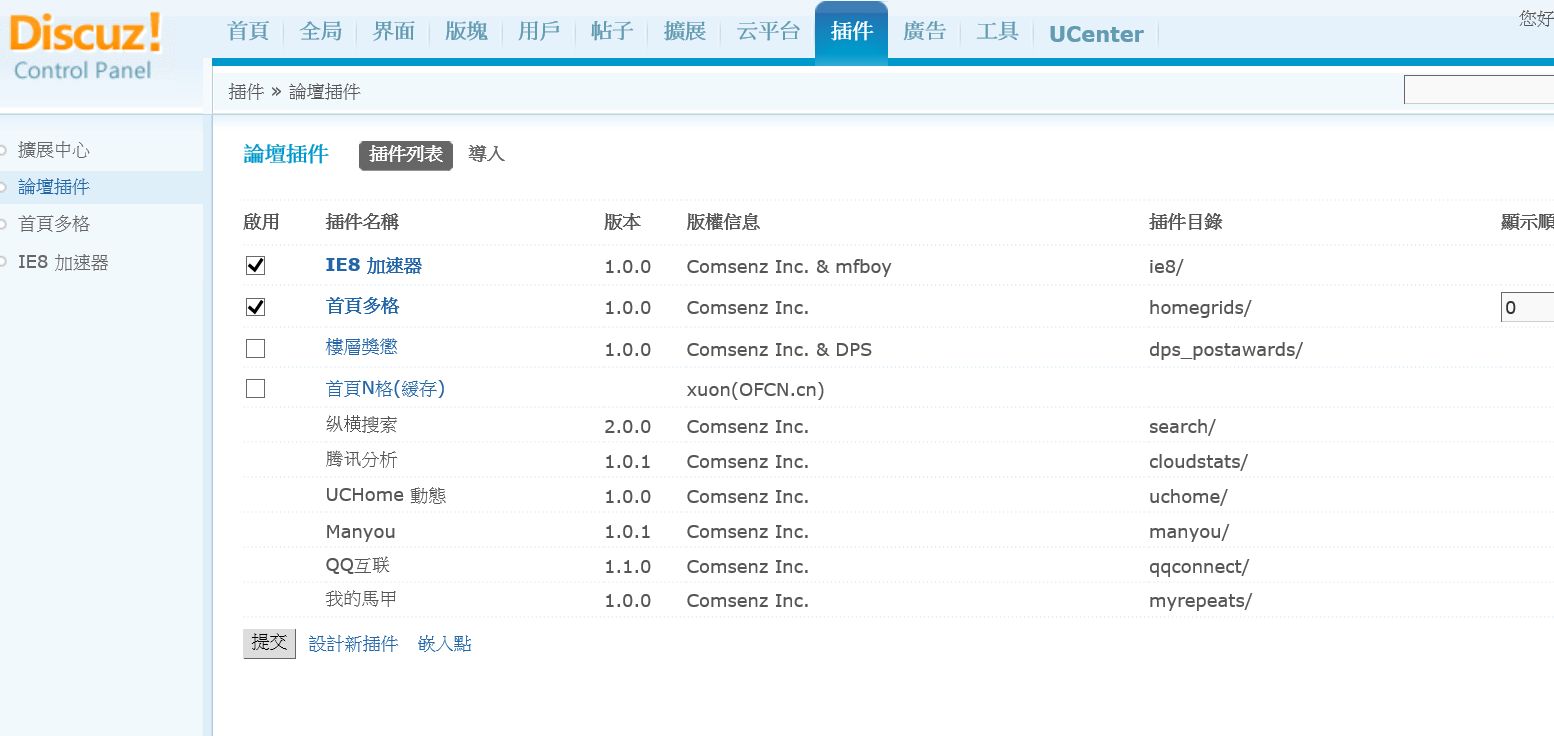Uncheck the 首頁多格 enable checkbox
The width and height of the screenshot is (1554, 736).
coord(255,306)
